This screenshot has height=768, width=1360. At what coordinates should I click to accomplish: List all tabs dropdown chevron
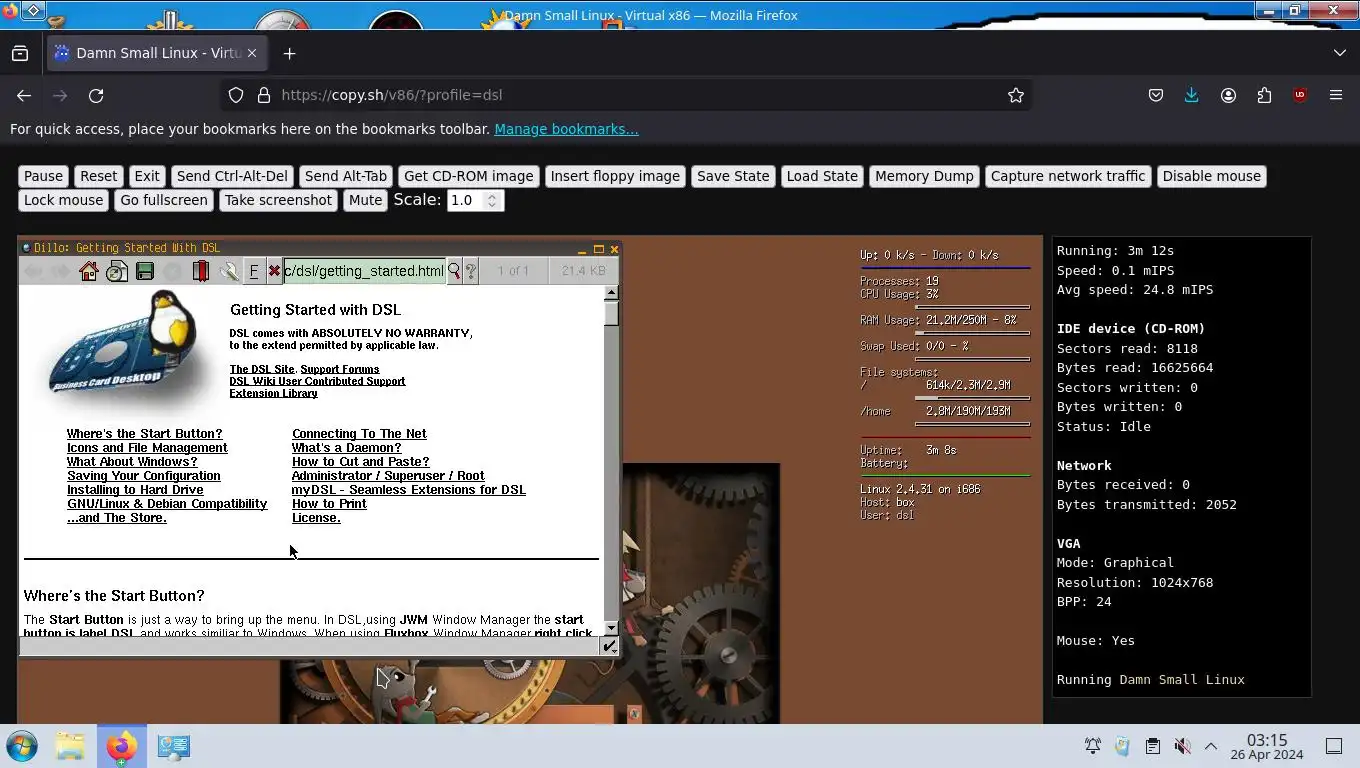point(1340,53)
